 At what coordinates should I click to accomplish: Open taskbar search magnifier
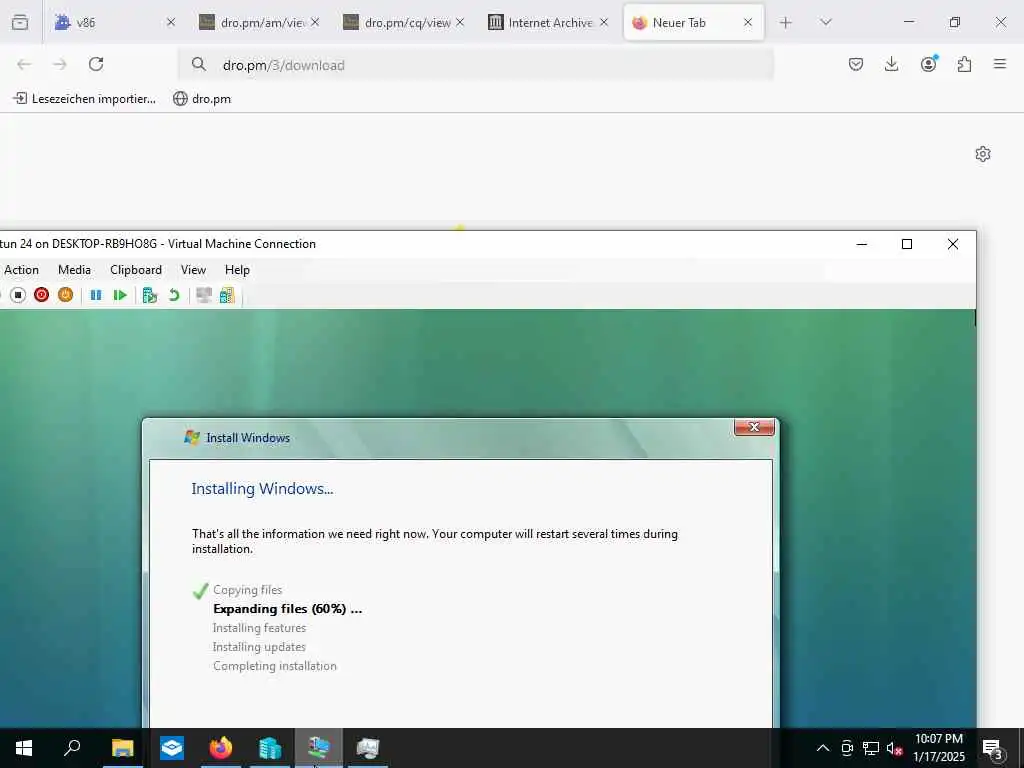click(72, 748)
